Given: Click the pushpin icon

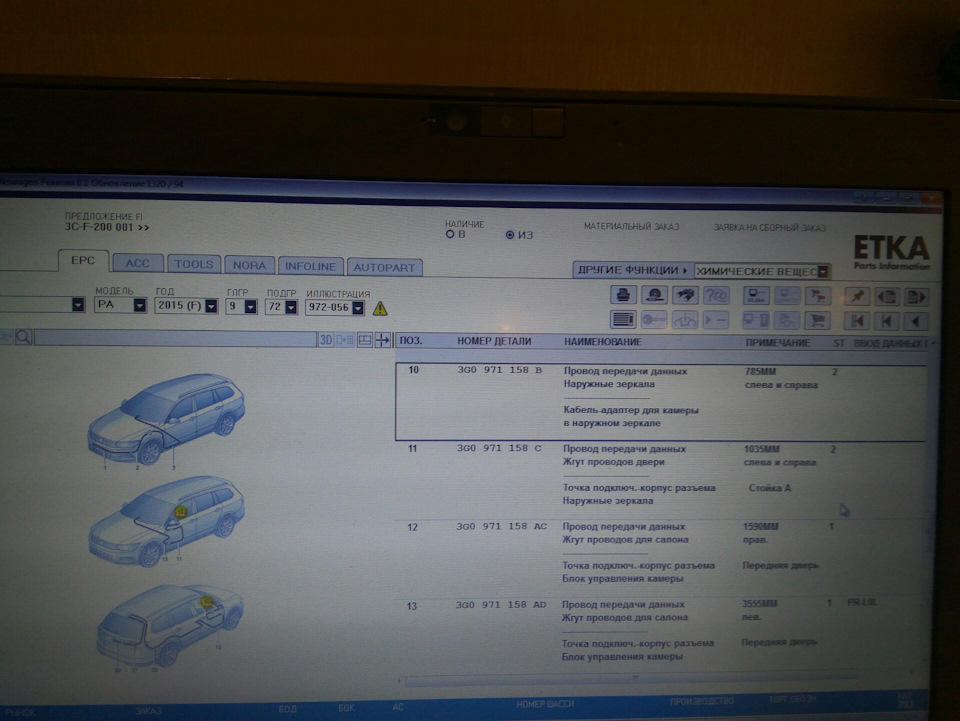Looking at the screenshot, I should [857, 297].
